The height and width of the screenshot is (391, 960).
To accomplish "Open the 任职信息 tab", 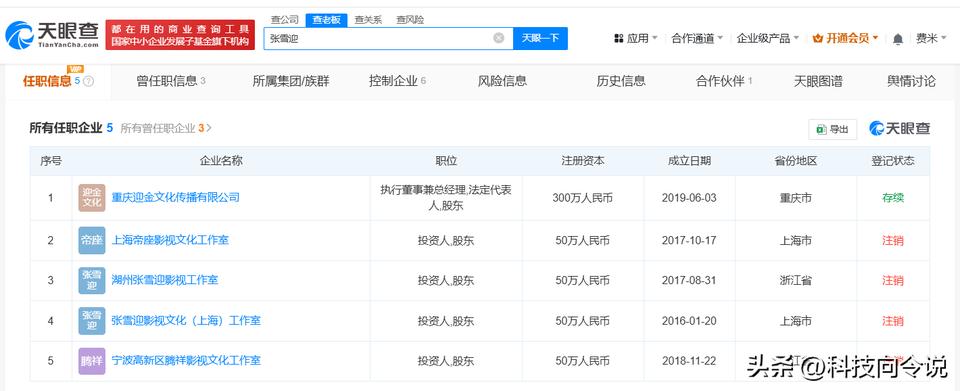I will [x=58, y=81].
